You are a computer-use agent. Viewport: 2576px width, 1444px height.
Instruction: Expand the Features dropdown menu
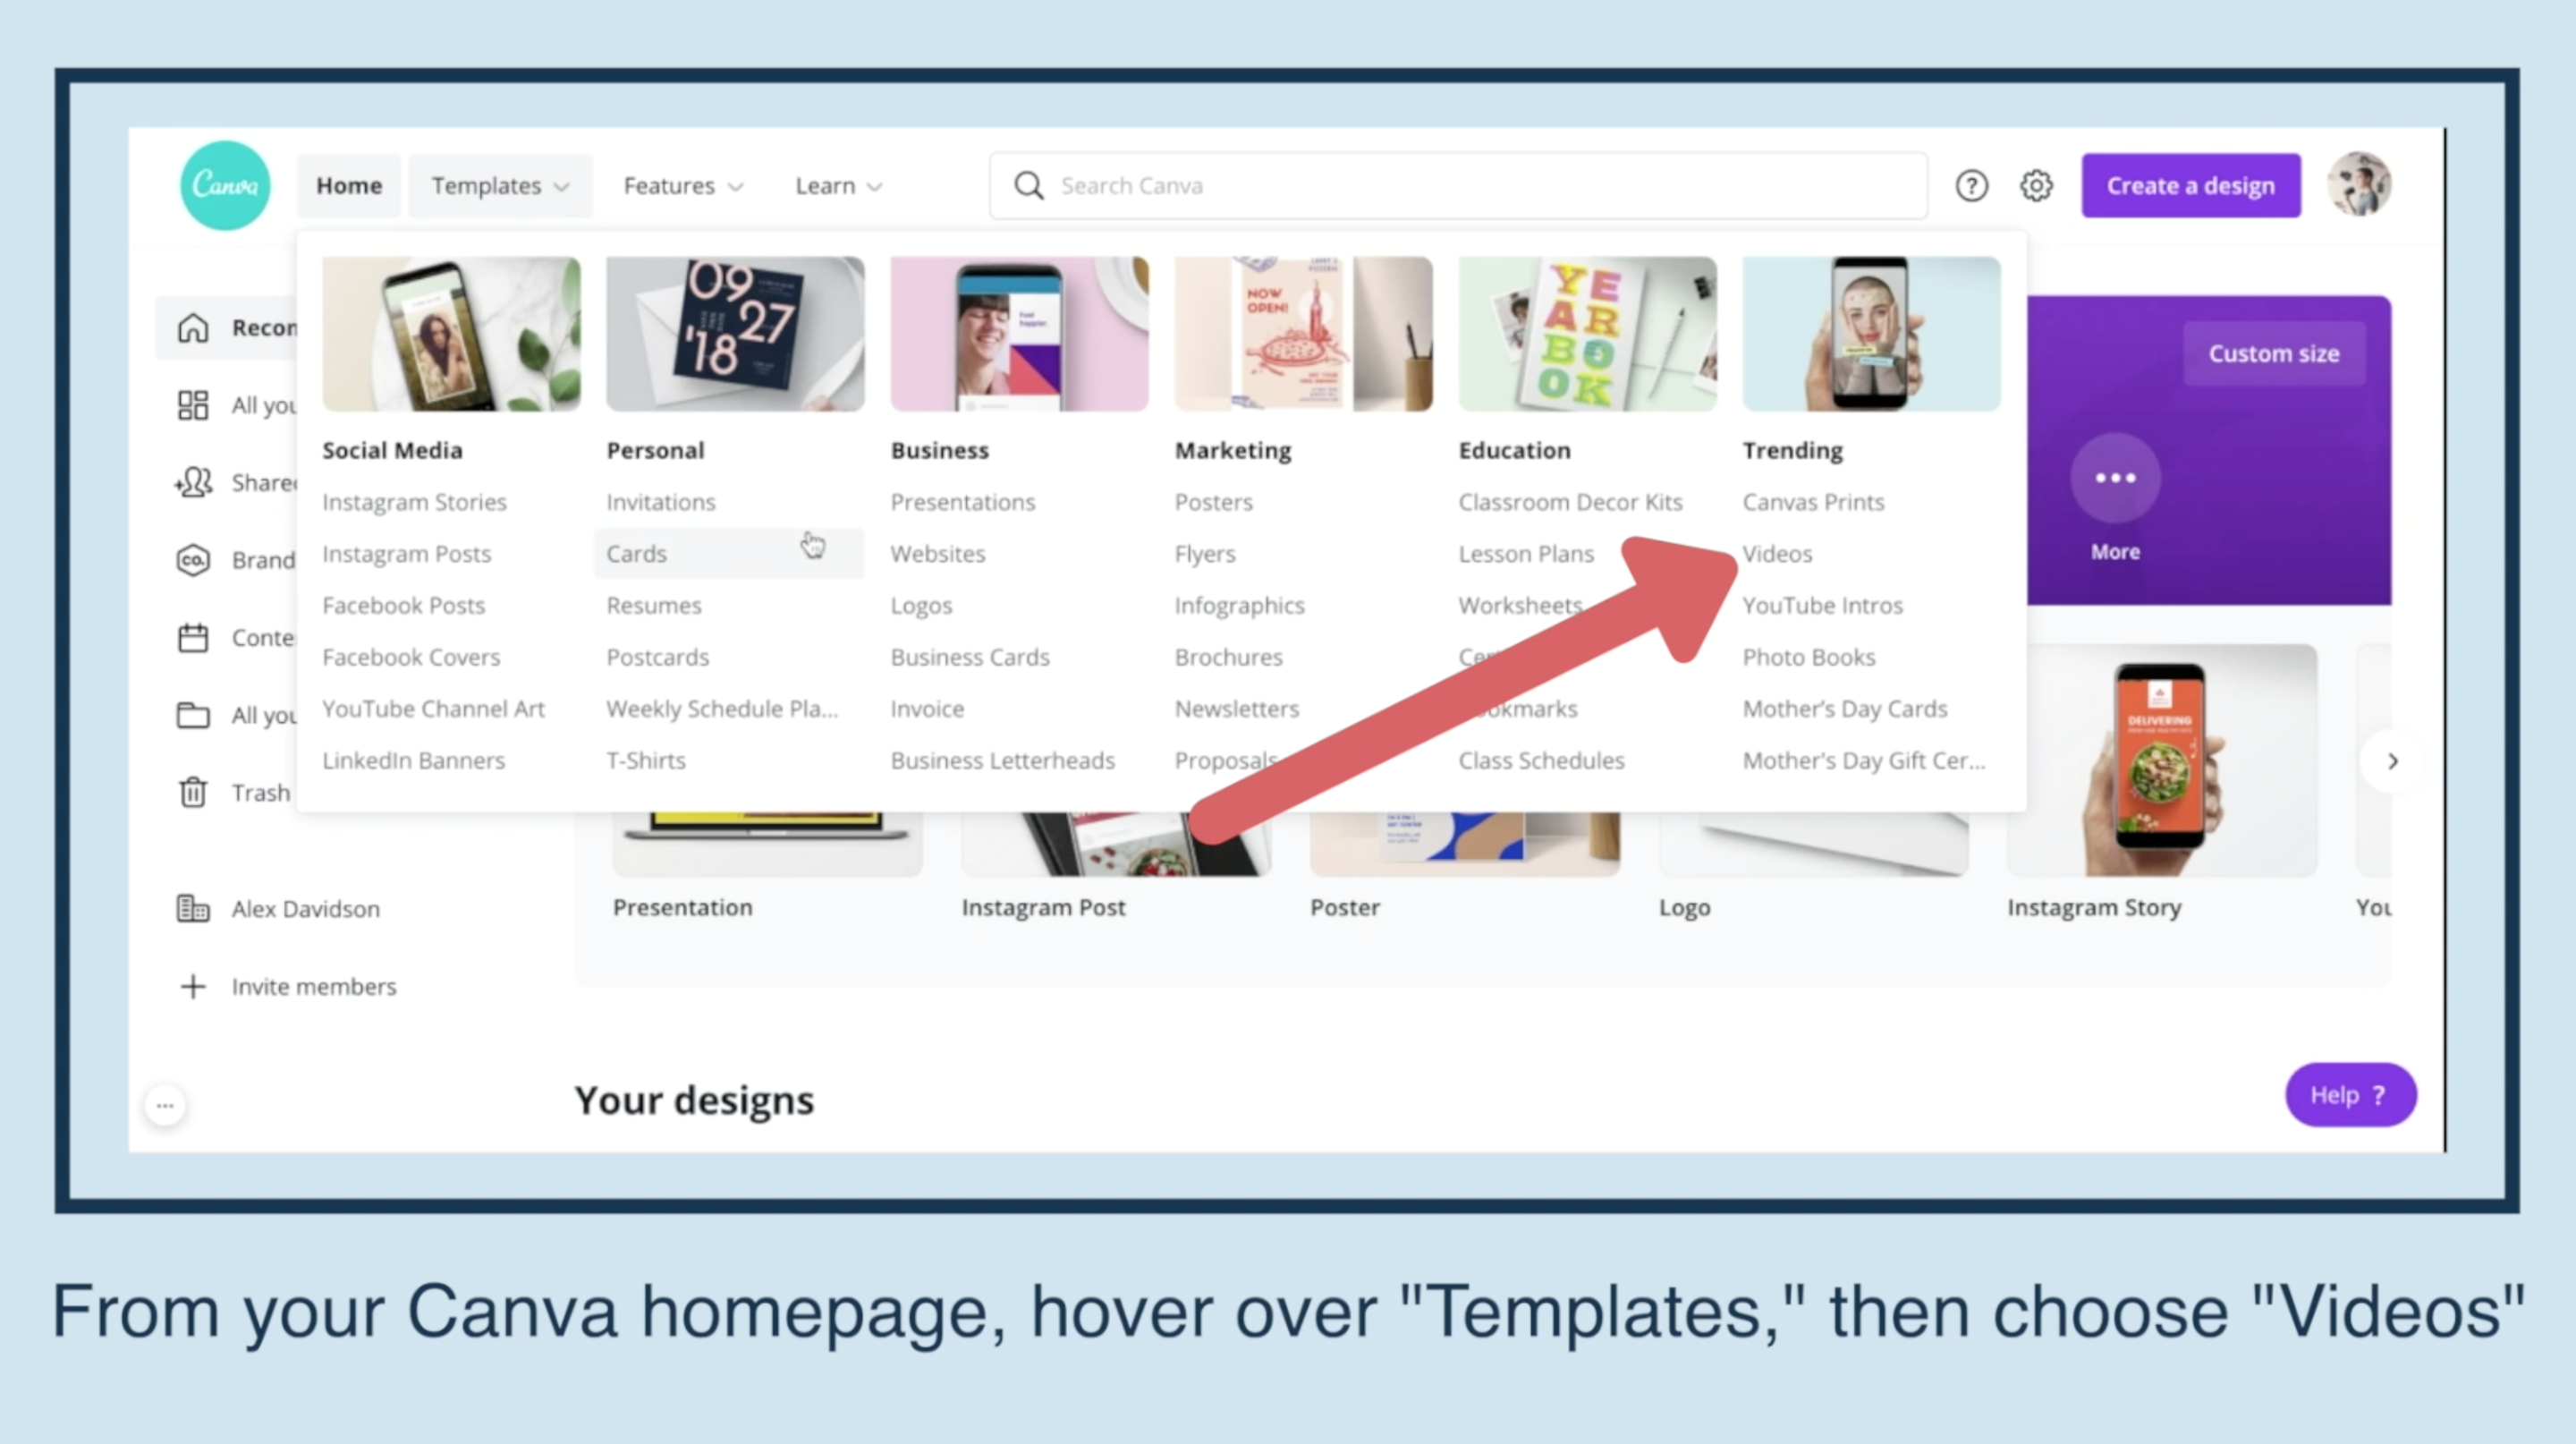click(x=680, y=184)
